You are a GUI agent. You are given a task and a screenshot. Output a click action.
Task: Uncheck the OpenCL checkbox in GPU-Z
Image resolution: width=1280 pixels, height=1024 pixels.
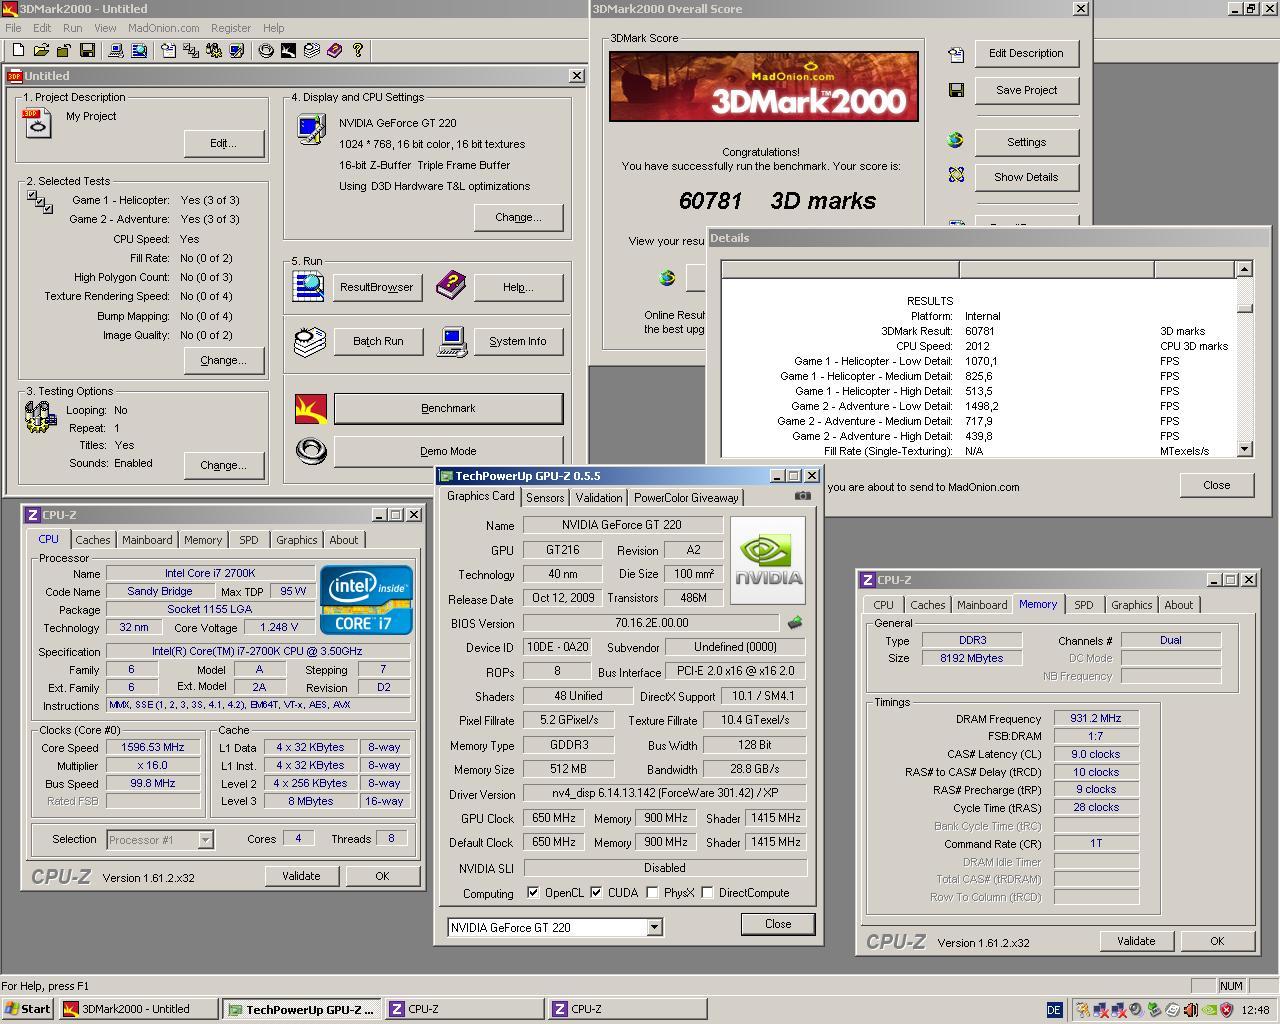[x=533, y=892]
